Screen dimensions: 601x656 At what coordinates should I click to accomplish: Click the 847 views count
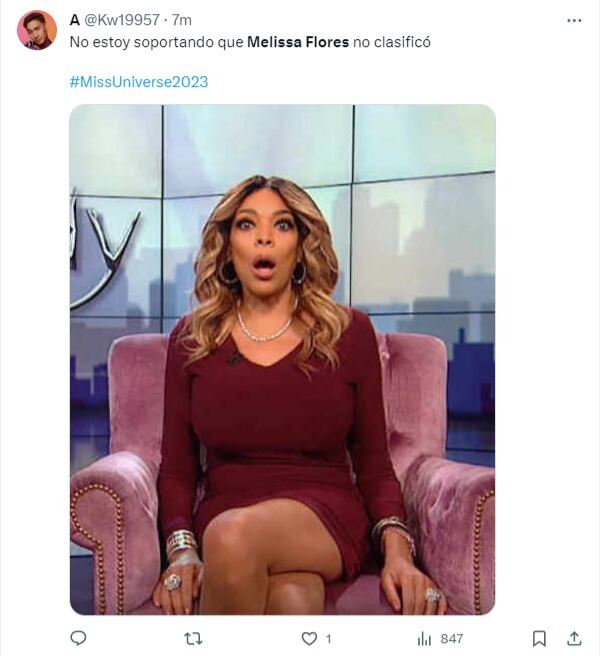(452, 639)
